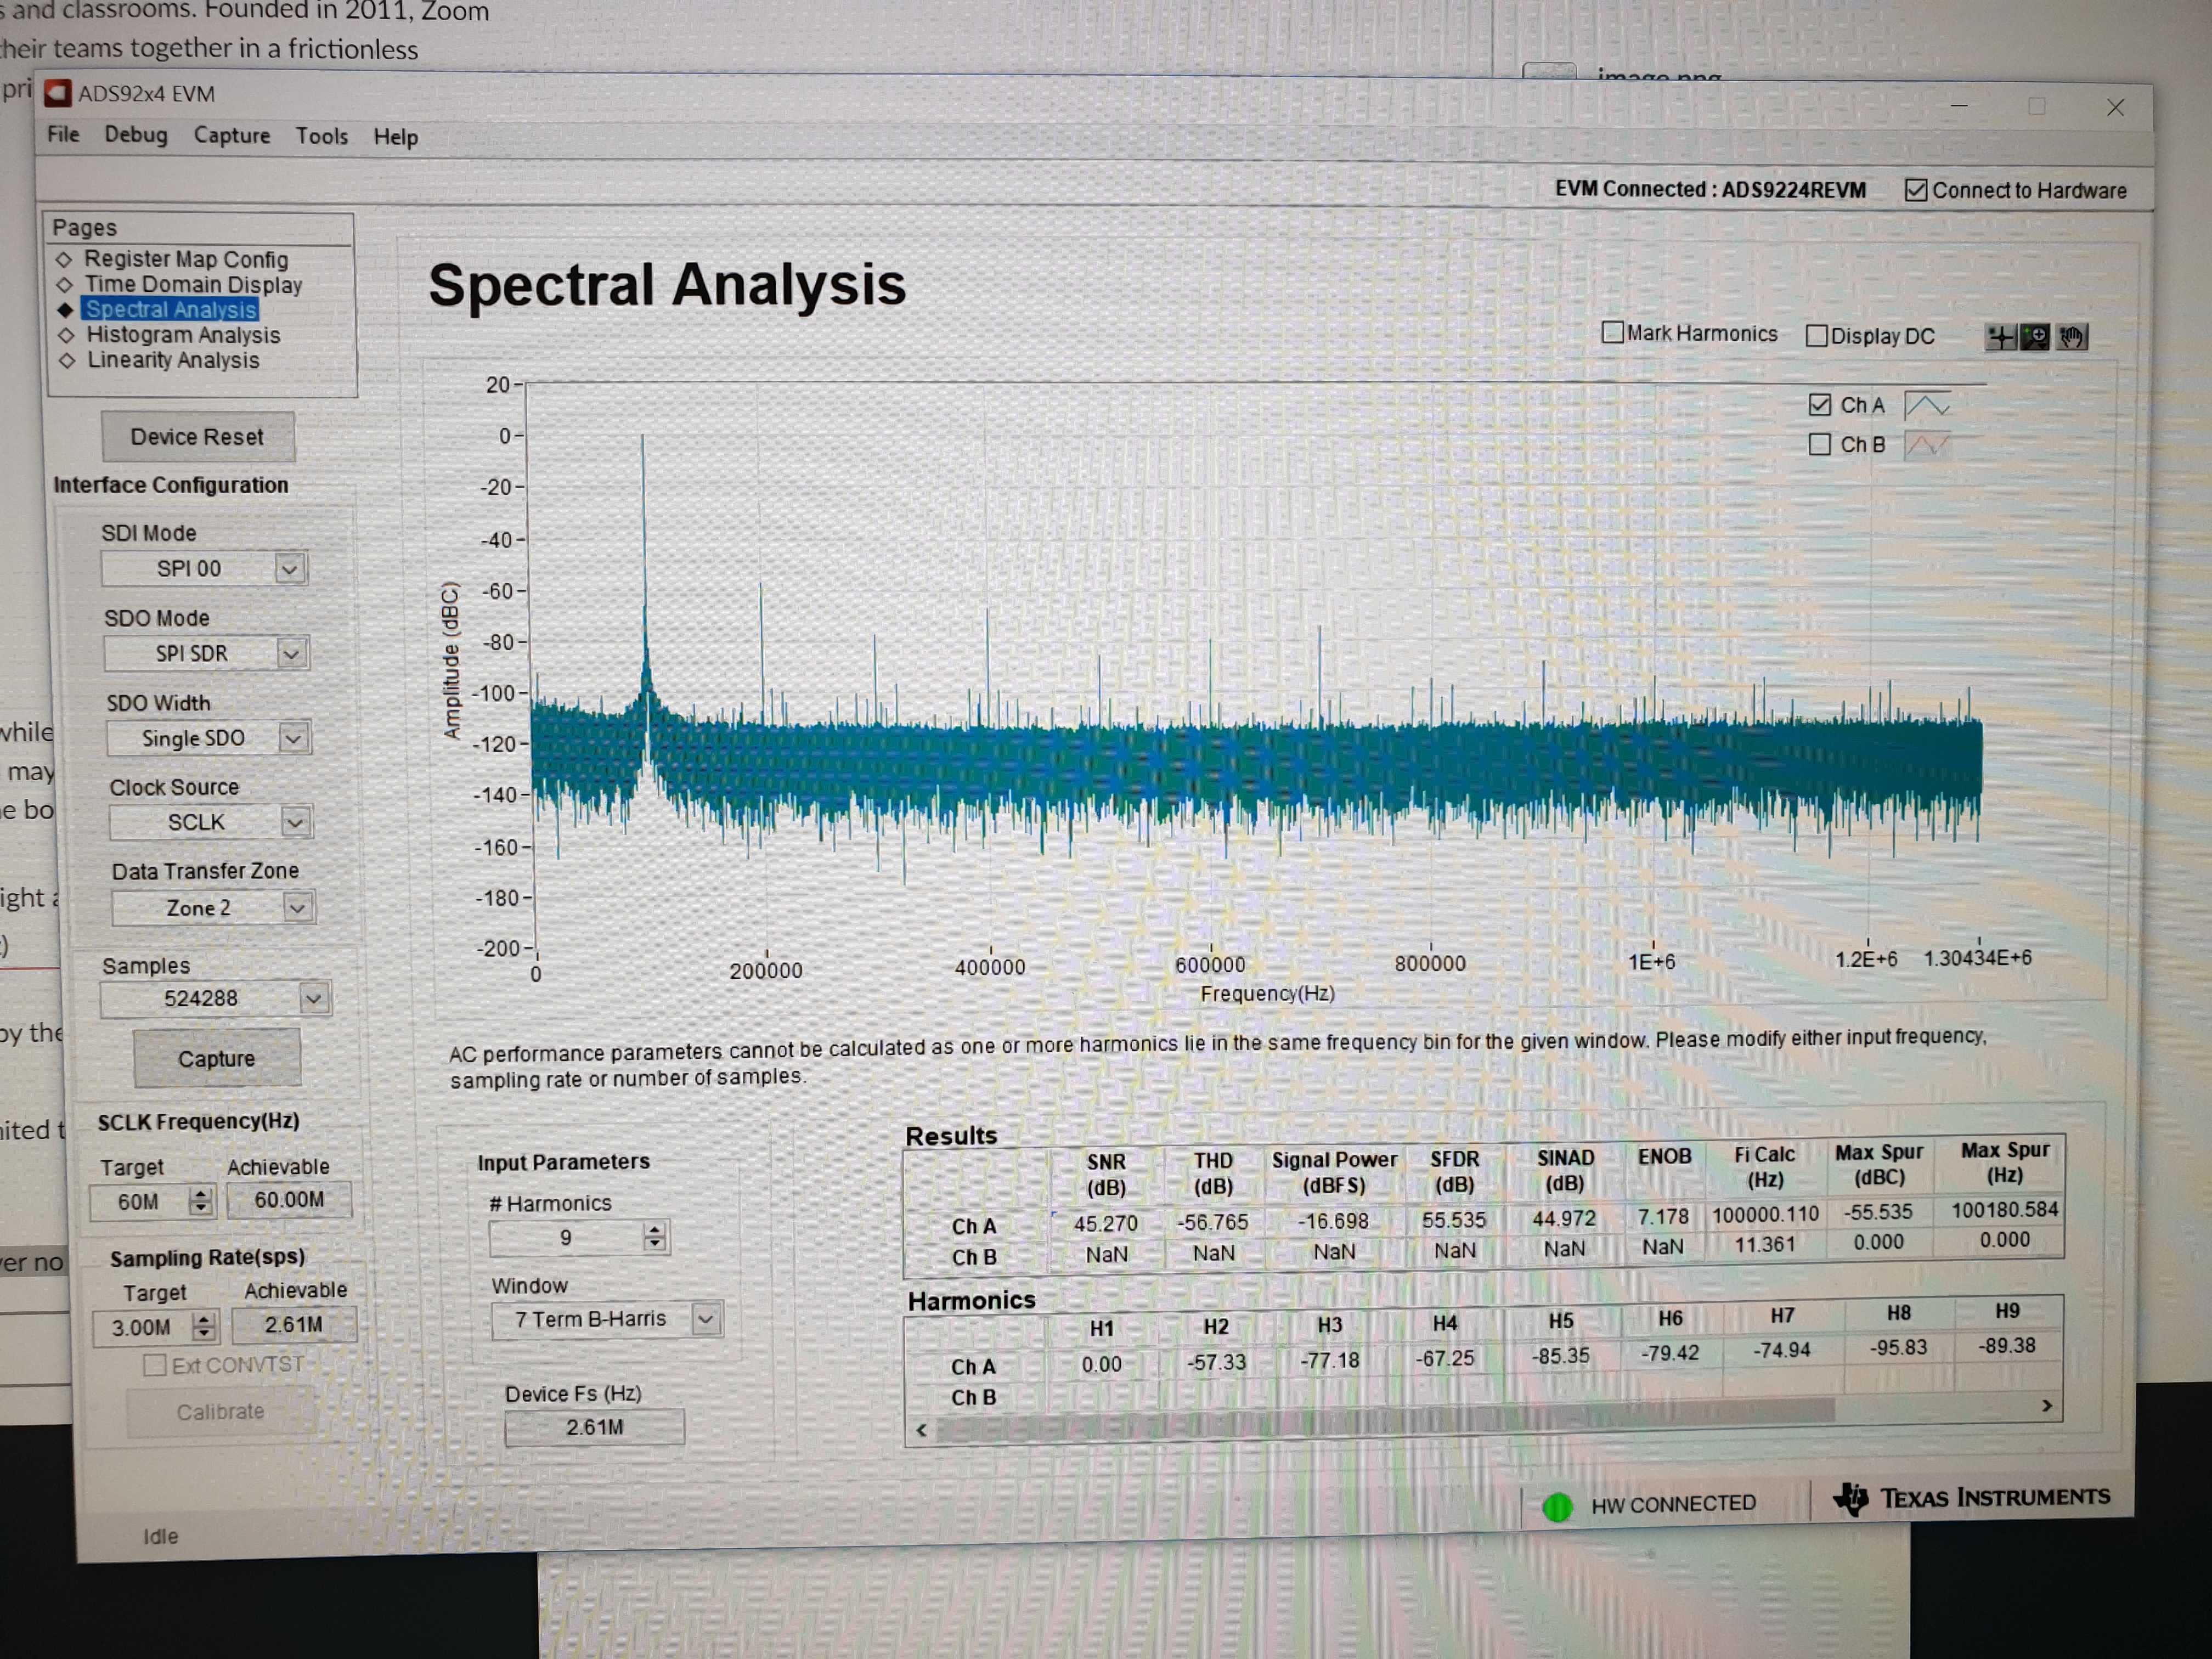Click Ch A plot style icon

[1927, 405]
